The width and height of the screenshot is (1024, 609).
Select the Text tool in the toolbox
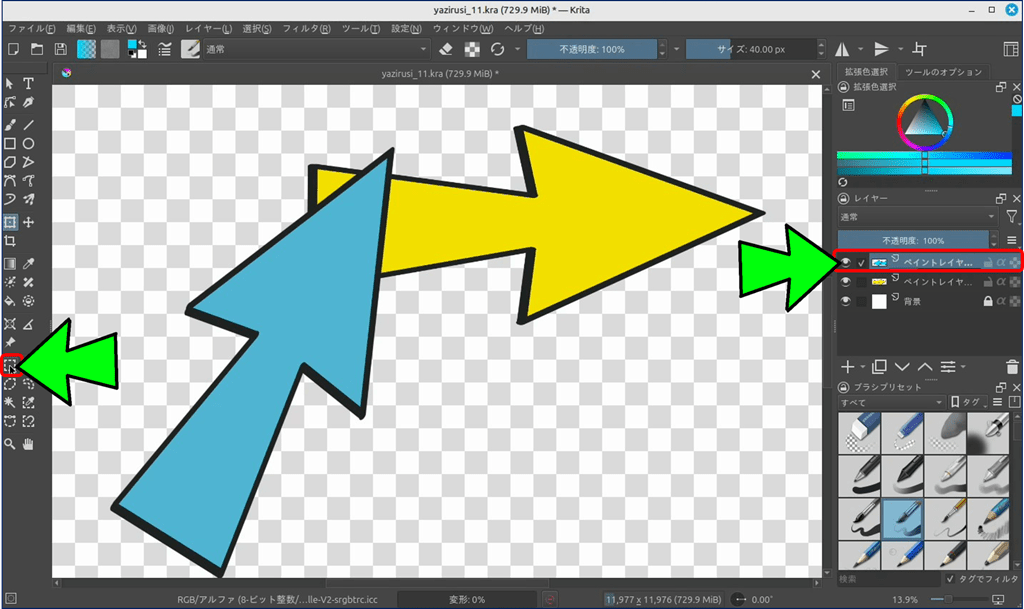click(29, 84)
